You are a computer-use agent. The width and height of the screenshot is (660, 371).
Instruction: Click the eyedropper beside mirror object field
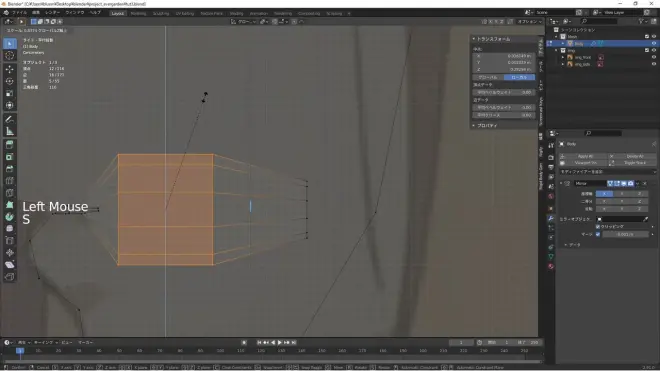click(646, 219)
